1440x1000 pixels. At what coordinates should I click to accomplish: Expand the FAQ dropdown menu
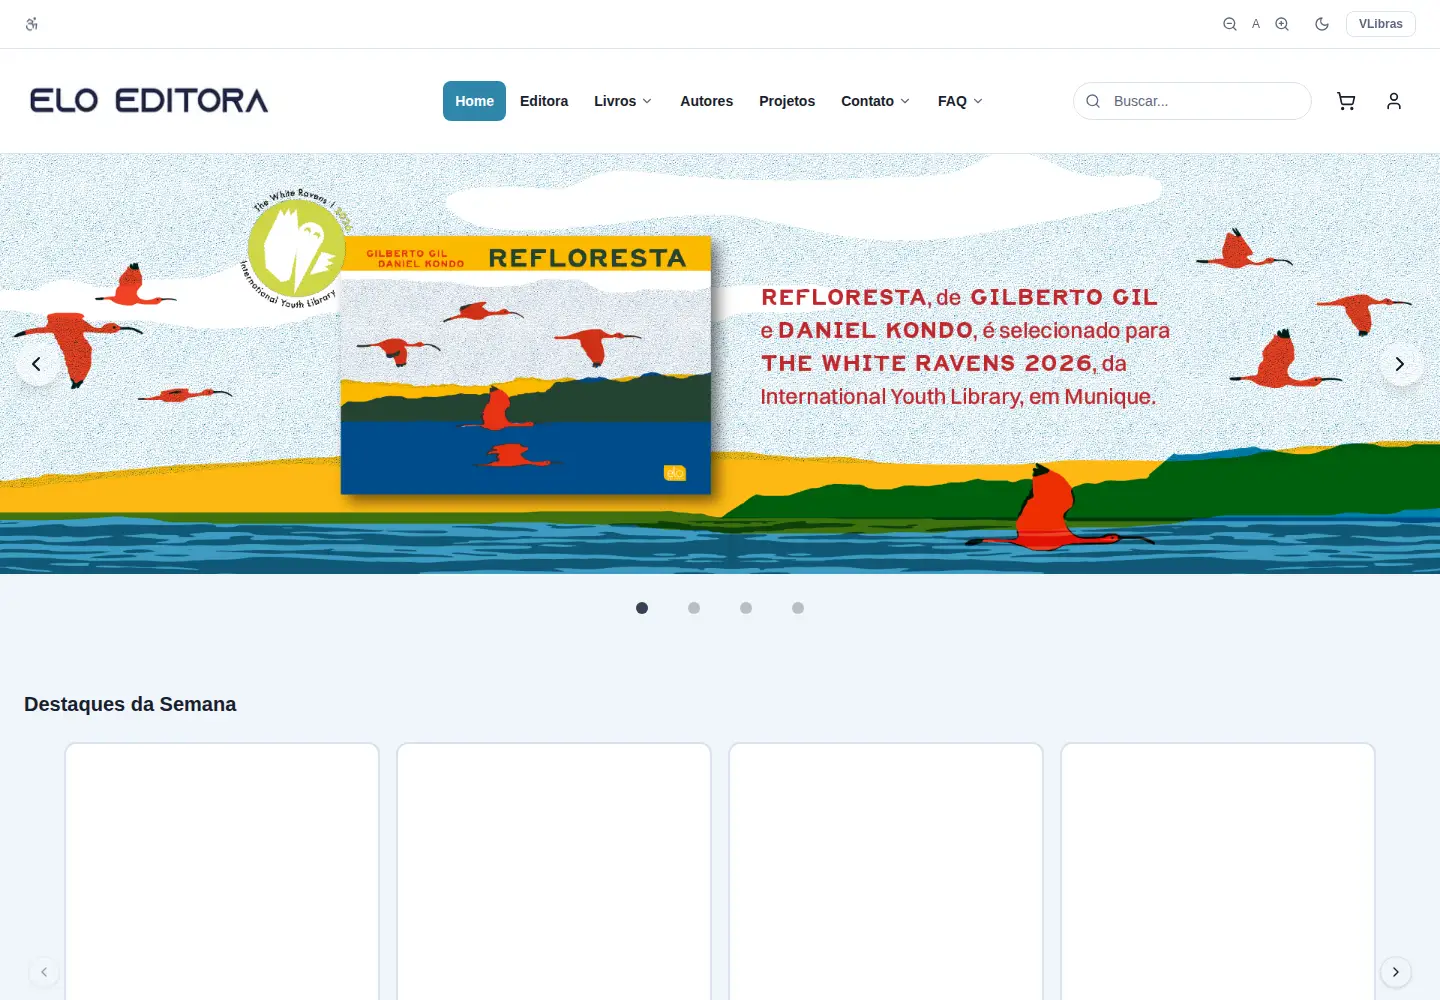tap(960, 101)
